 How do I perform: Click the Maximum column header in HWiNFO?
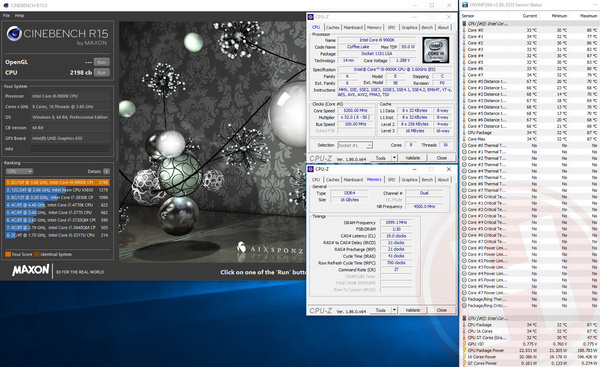(x=588, y=16)
